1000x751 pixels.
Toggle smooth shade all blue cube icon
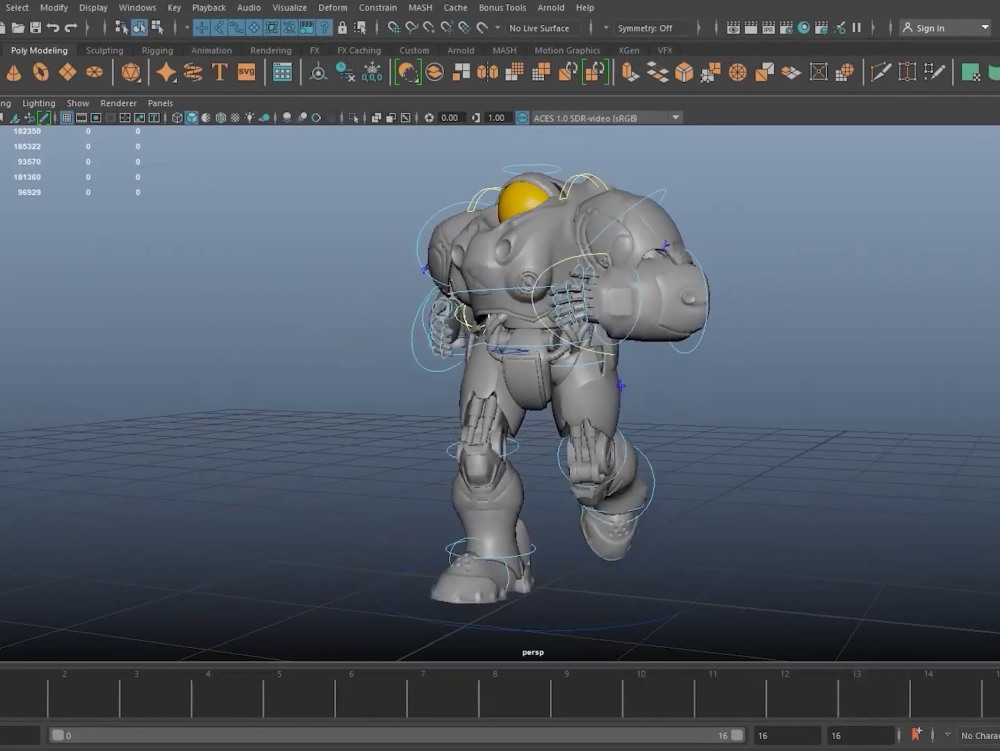pos(191,118)
